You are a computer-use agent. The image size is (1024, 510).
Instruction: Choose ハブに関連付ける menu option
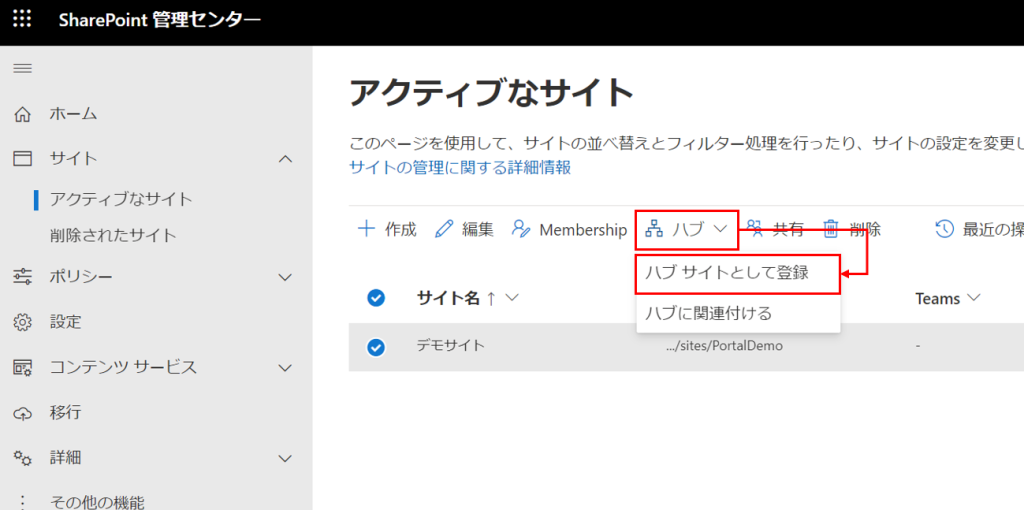709,313
